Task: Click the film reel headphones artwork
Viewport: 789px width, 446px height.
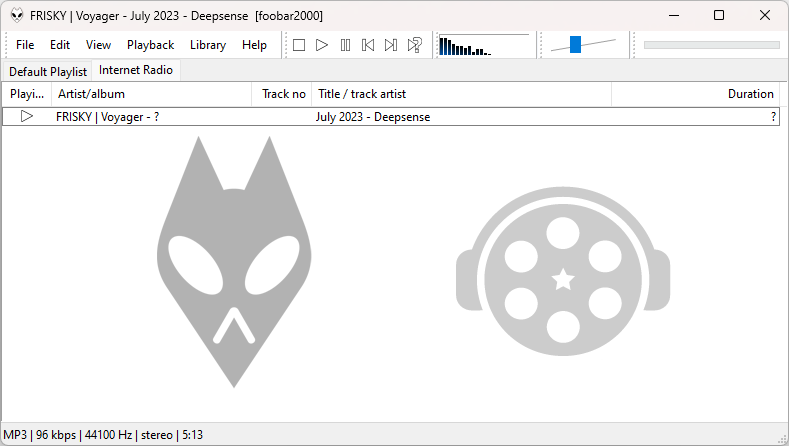Action: pyautogui.click(x=563, y=272)
